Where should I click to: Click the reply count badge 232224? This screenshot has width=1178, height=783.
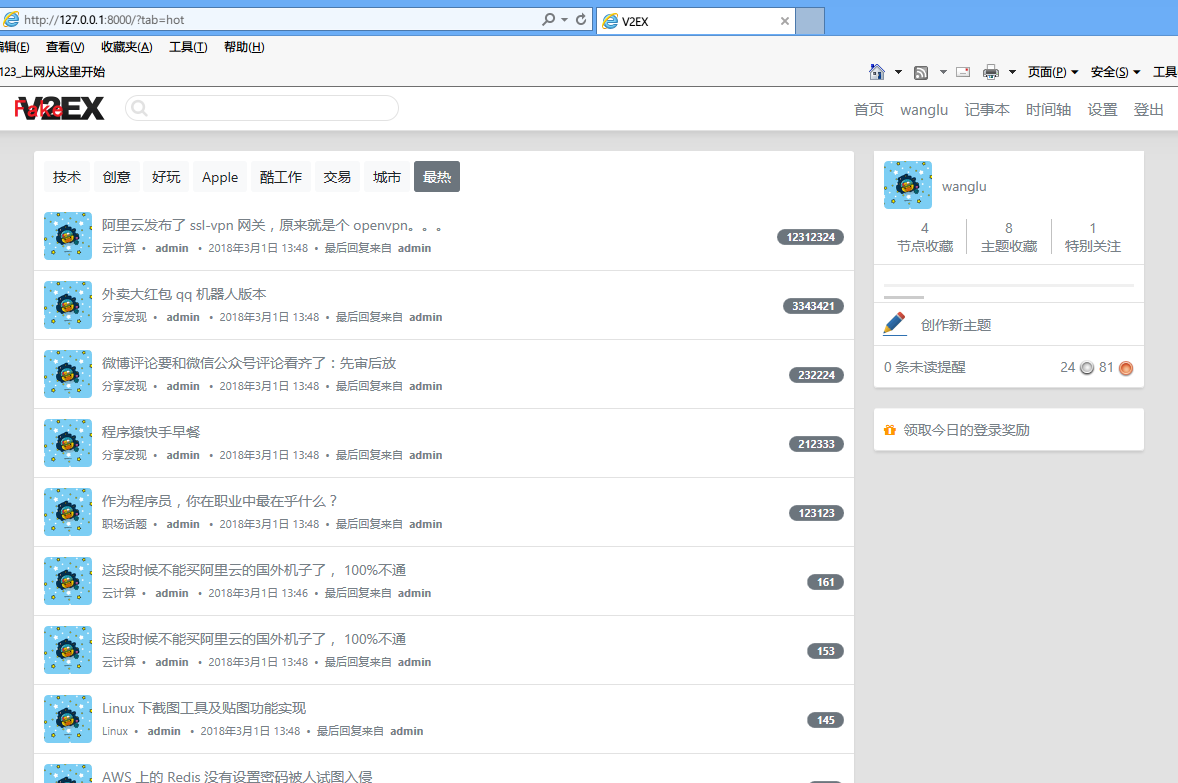coord(817,375)
